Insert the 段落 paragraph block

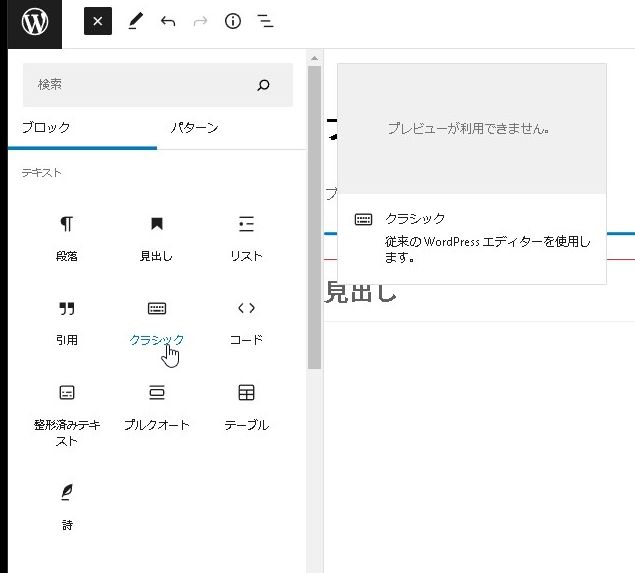tap(67, 237)
